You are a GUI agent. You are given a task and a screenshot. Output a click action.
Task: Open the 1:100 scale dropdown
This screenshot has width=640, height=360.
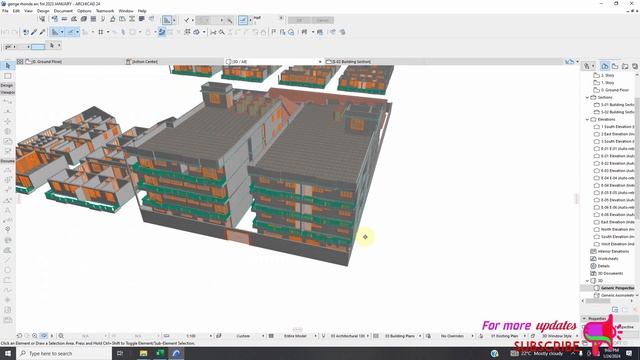click(211, 336)
